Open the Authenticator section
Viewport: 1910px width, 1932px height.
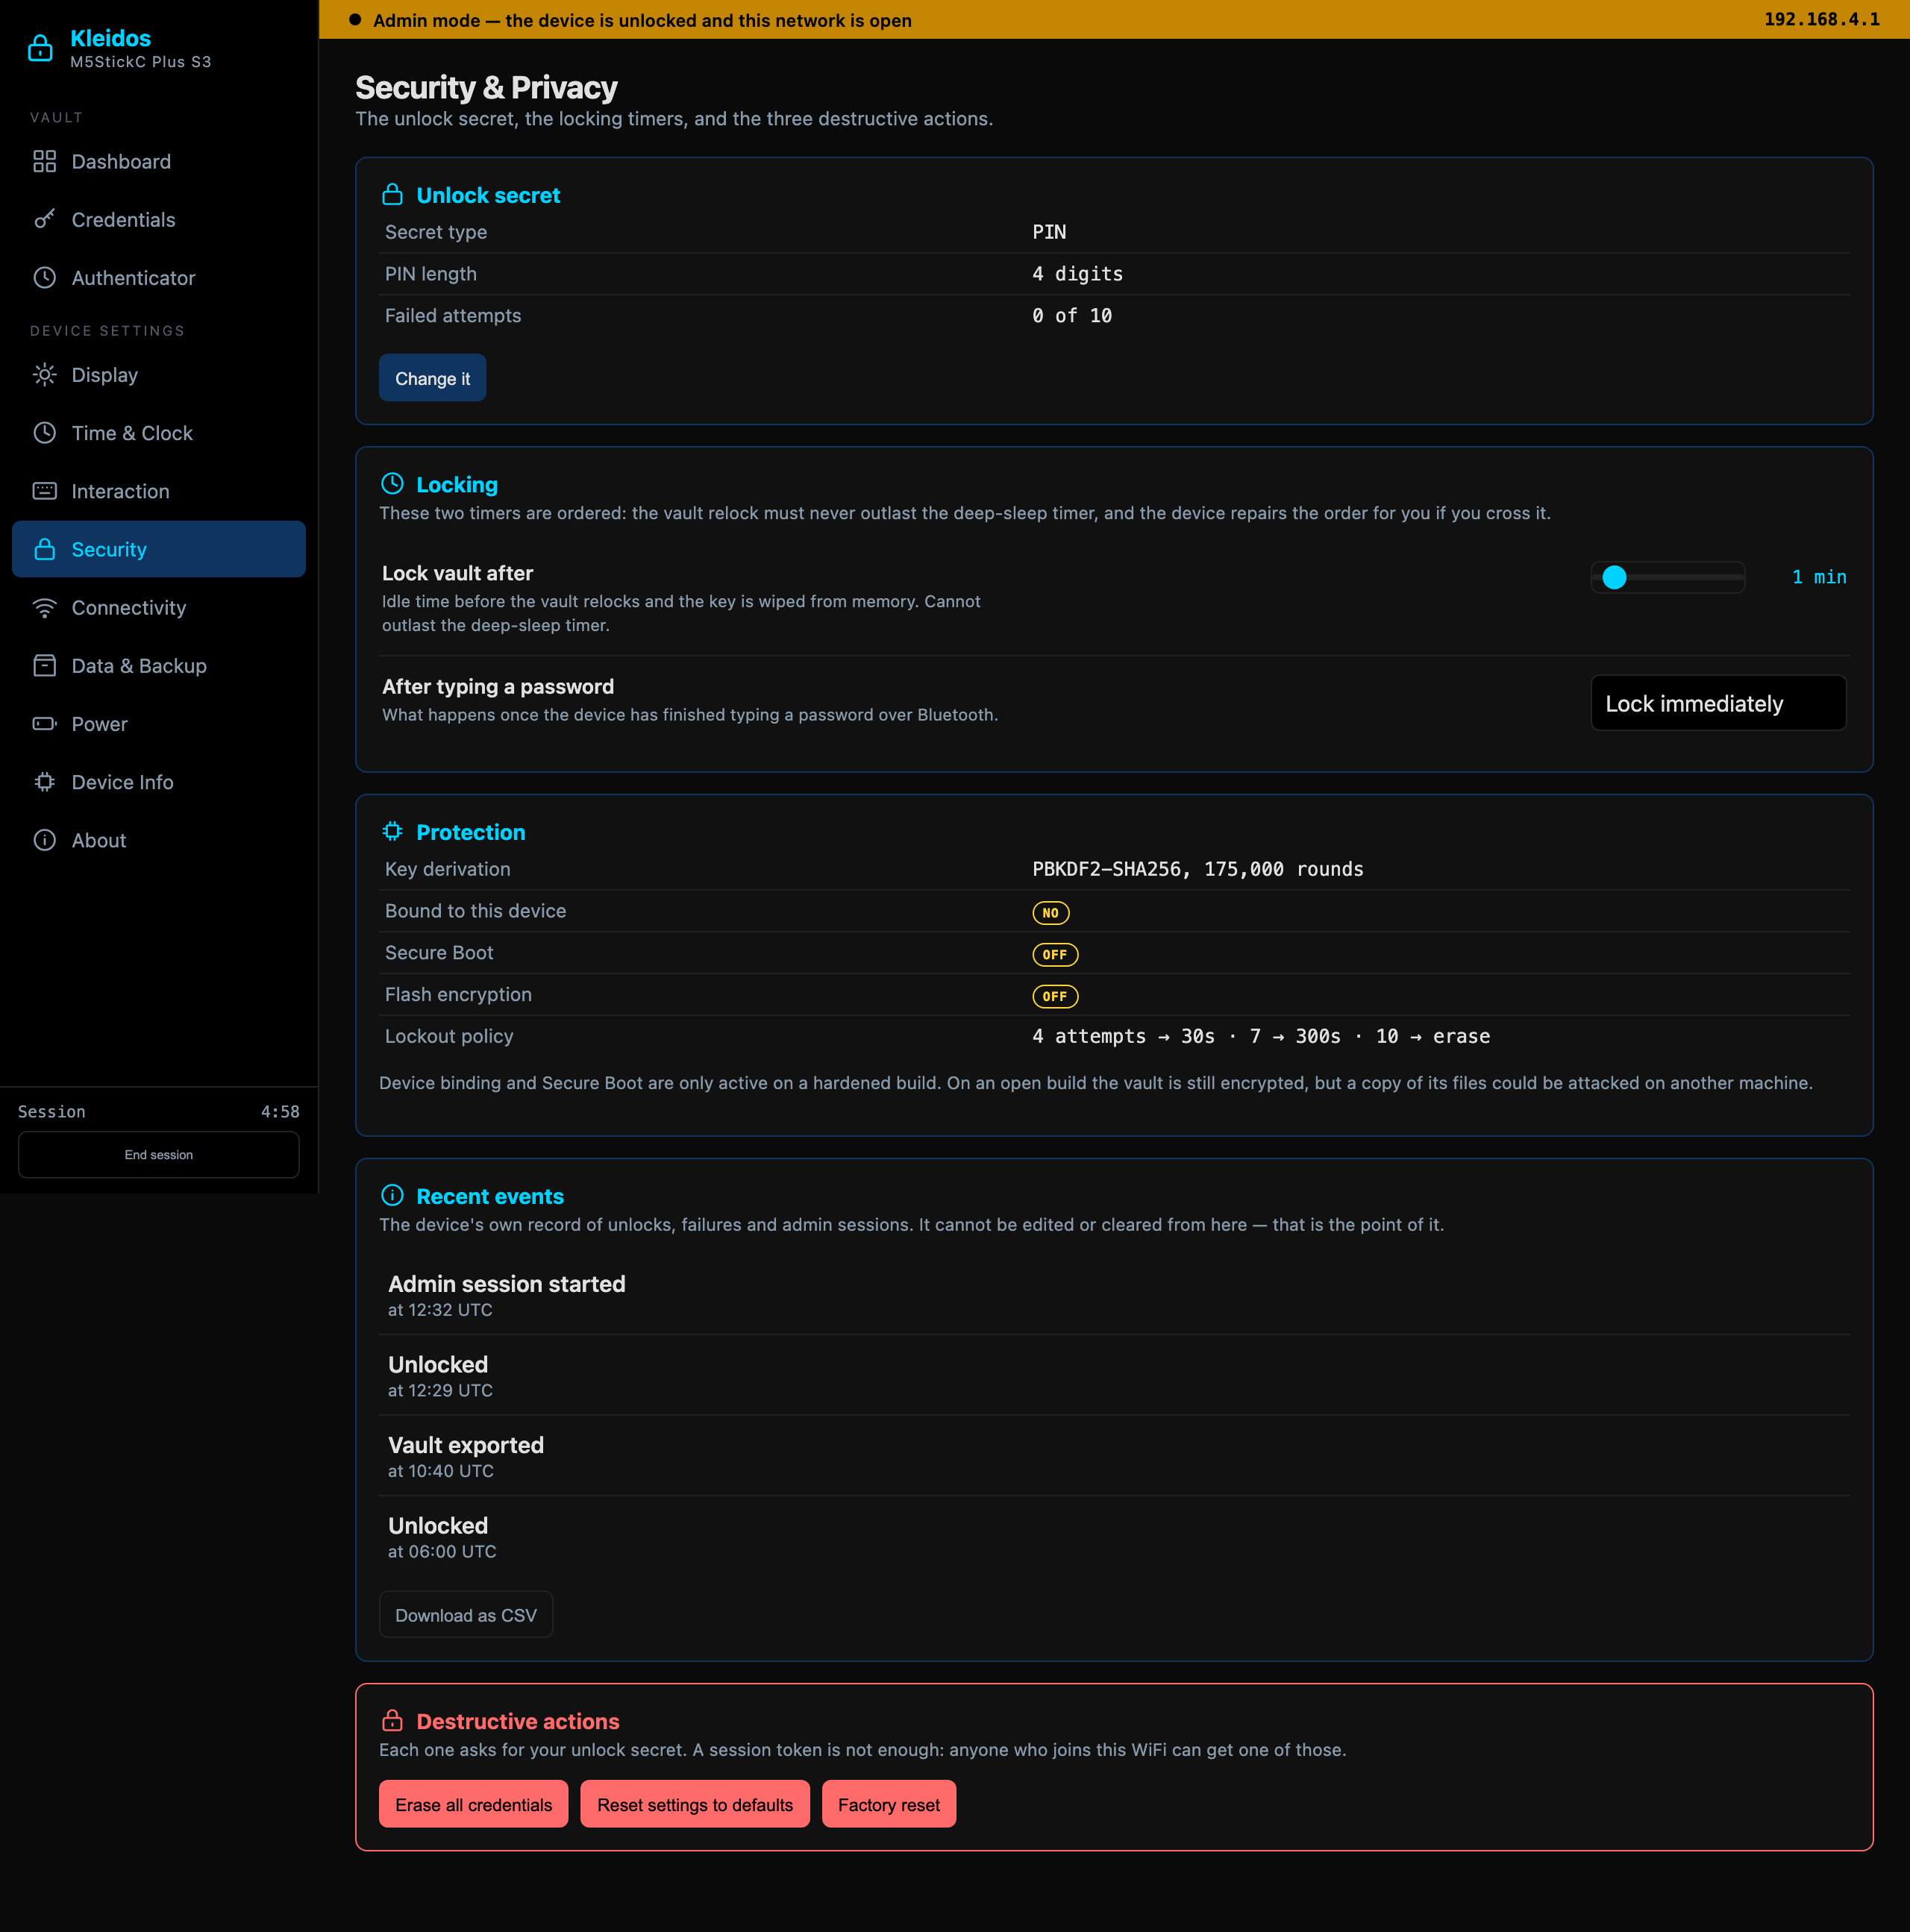pyautogui.click(x=159, y=277)
